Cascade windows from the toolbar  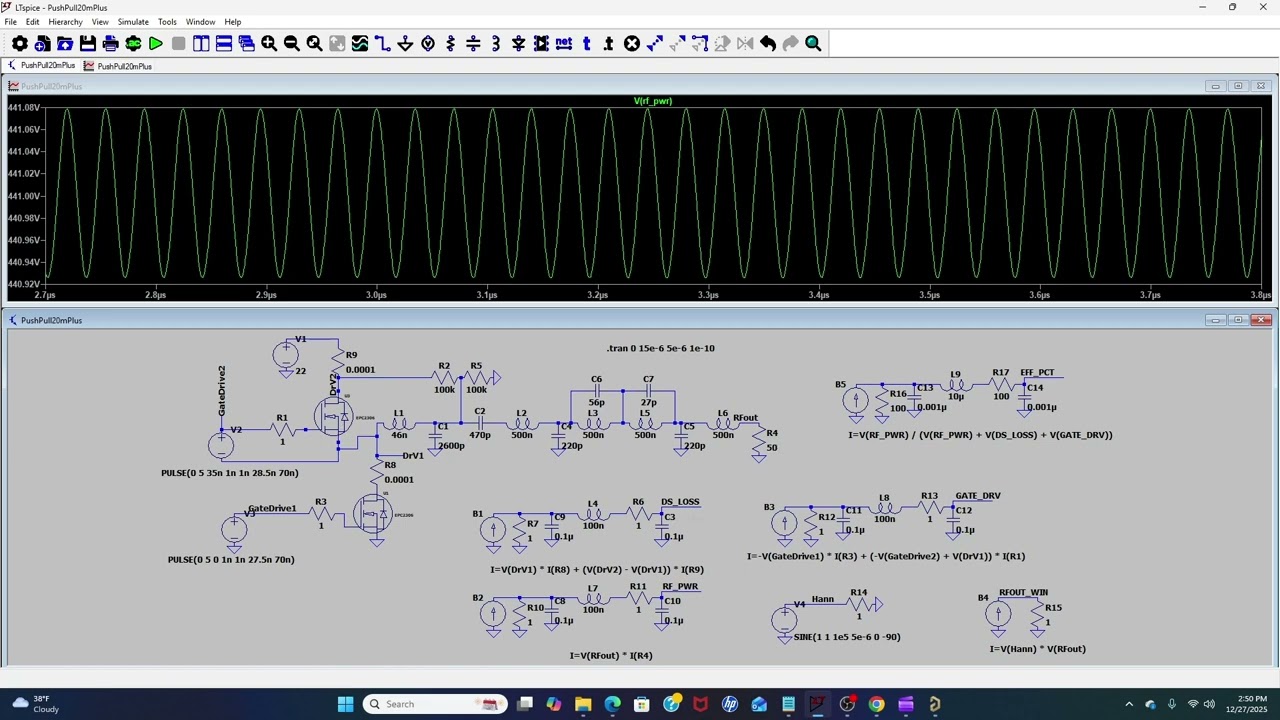coord(246,43)
